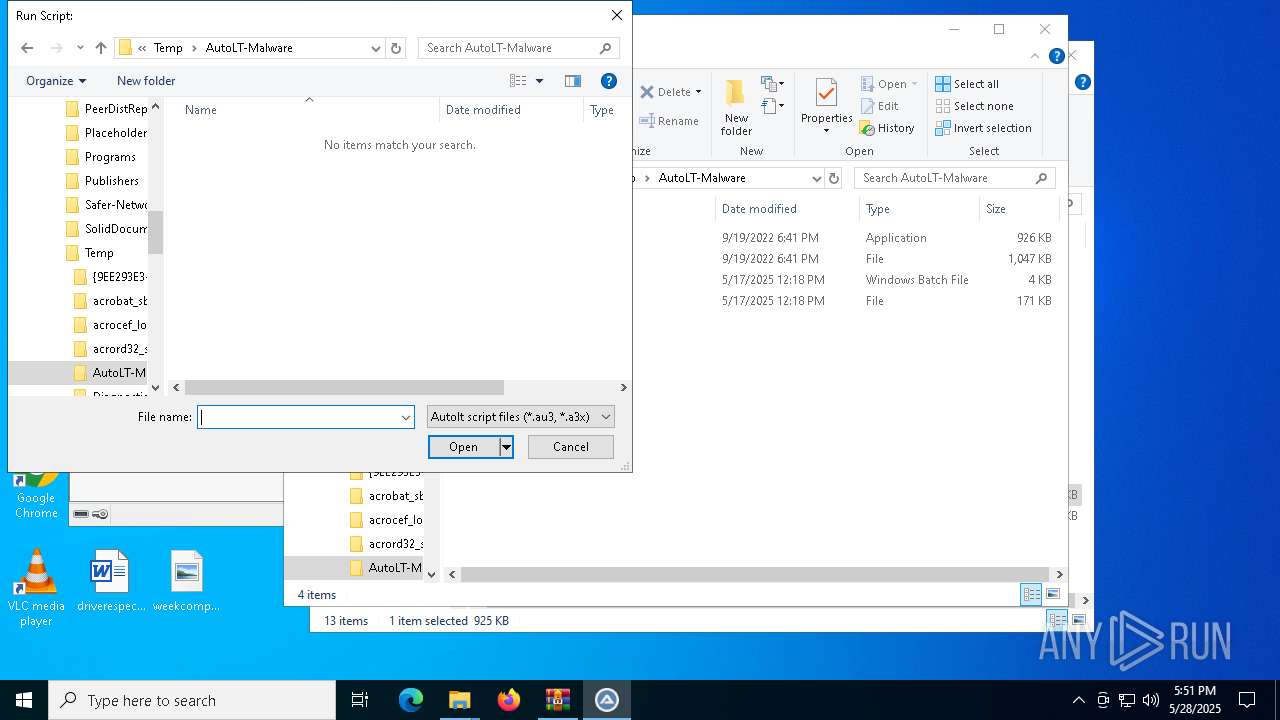Change view layout icon in dialog
Image resolution: width=1280 pixels, height=720 pixels.
[x=518, y=81]
